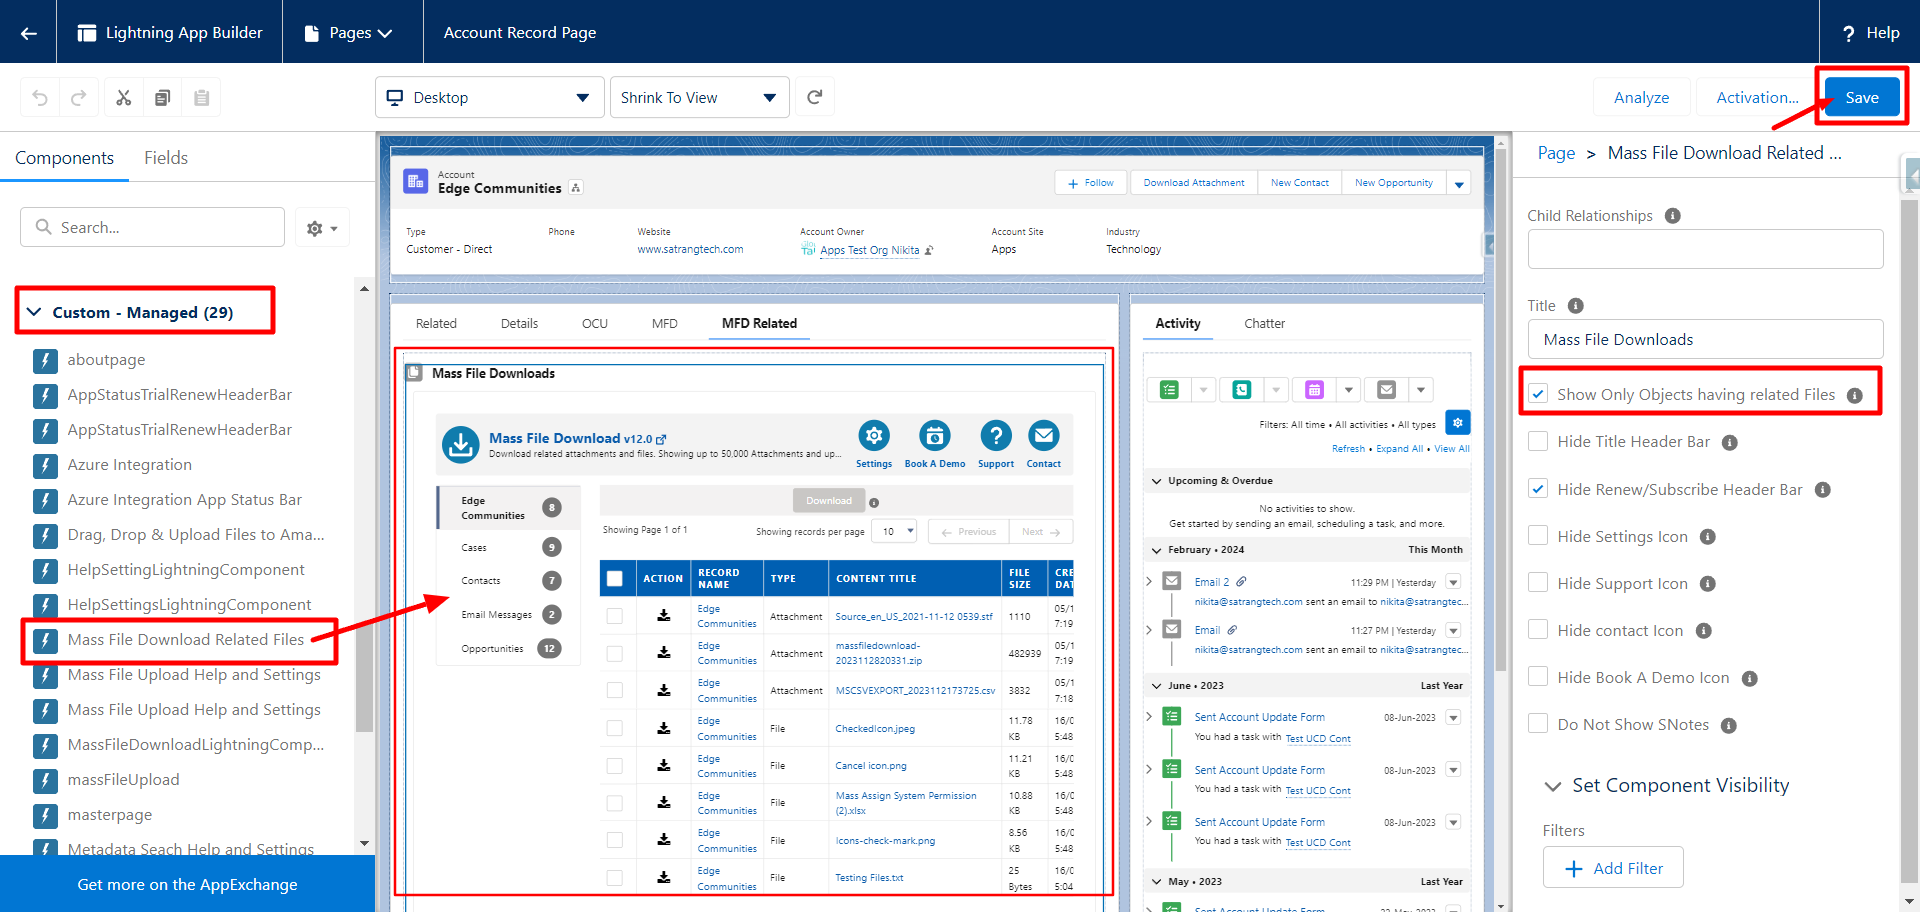Click the Book A Demo icon

[935, 436]
